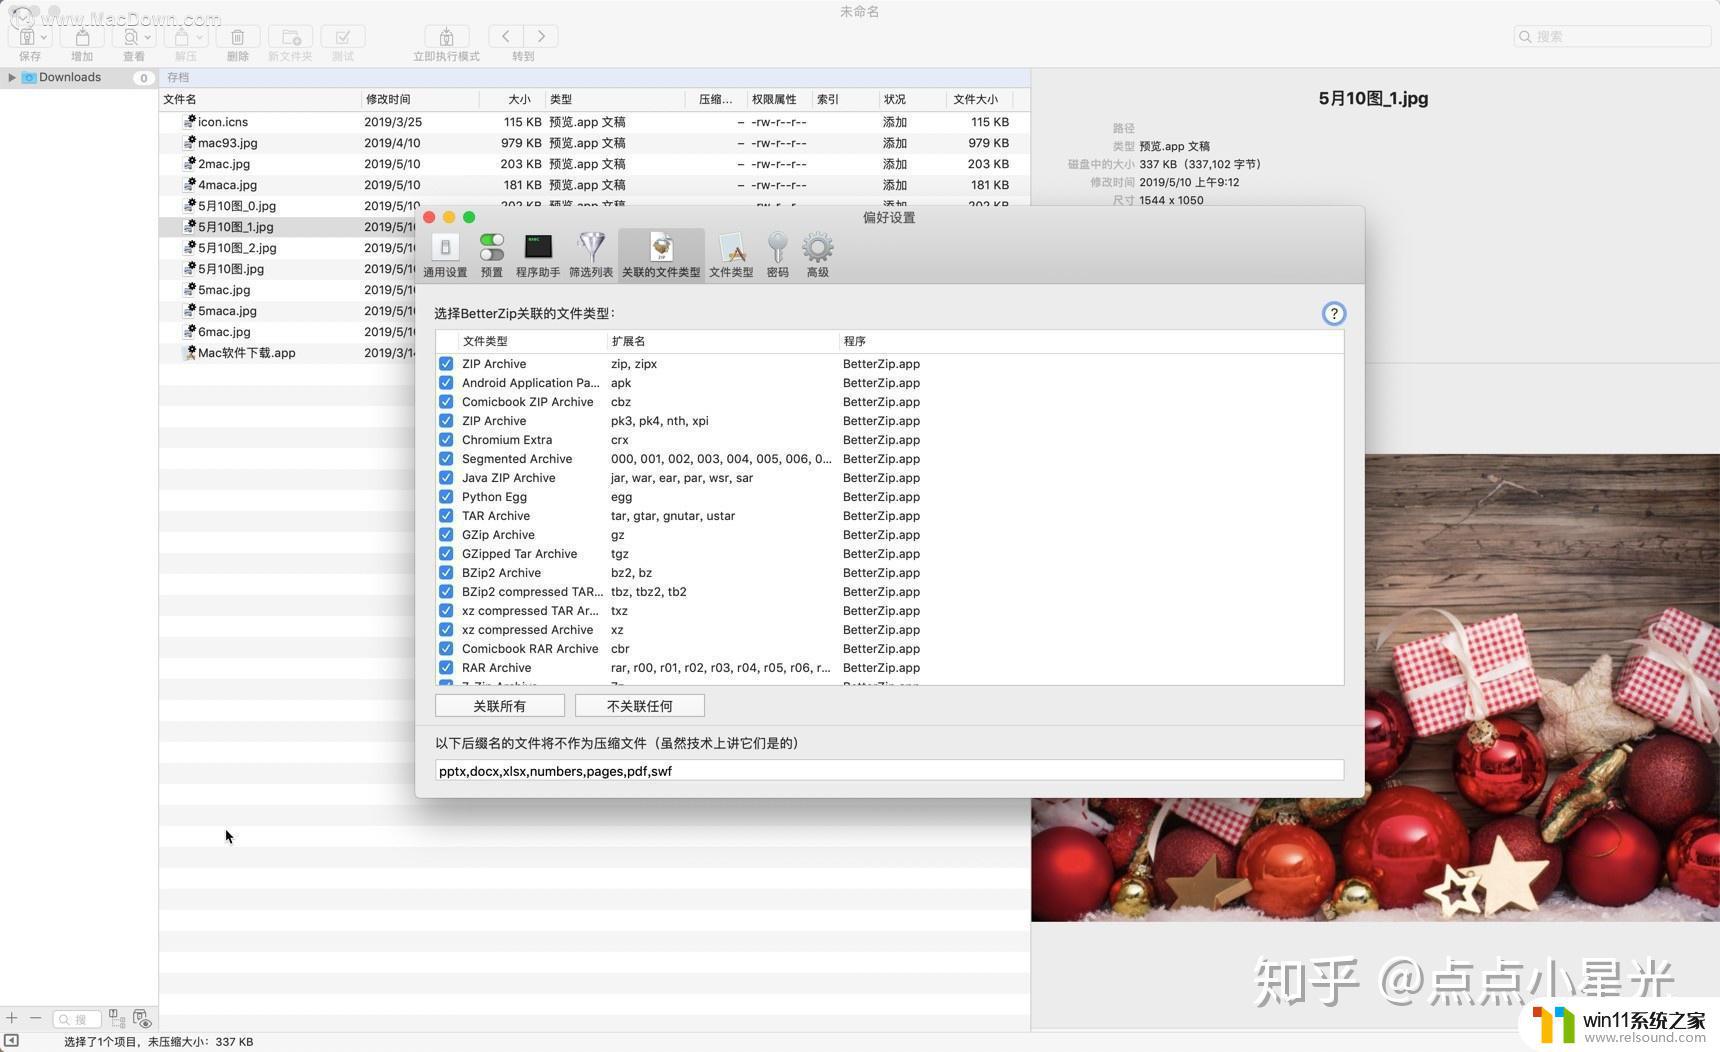
Task: Select Mac软件下载.app in archive list
Action: click(288, 353)
